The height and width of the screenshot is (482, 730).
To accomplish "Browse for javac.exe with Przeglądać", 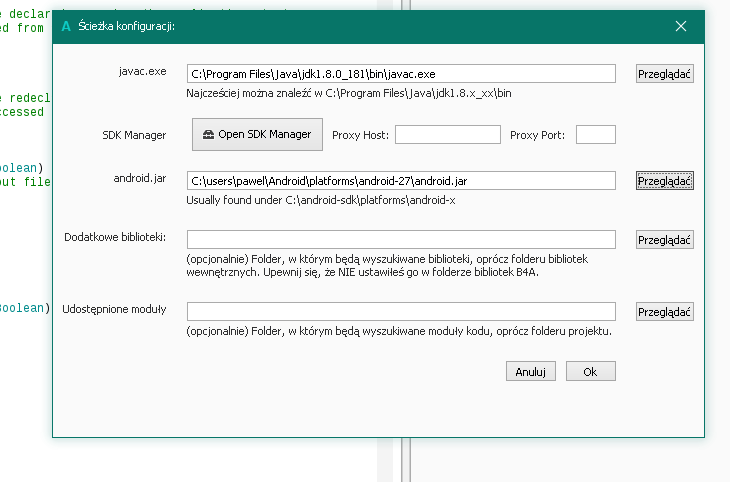I will 664,74.
